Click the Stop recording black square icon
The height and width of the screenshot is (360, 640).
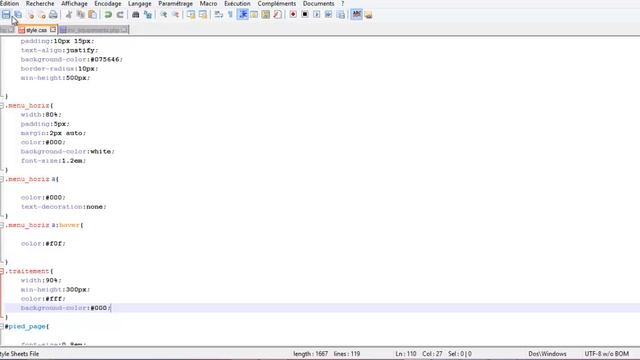305,15
